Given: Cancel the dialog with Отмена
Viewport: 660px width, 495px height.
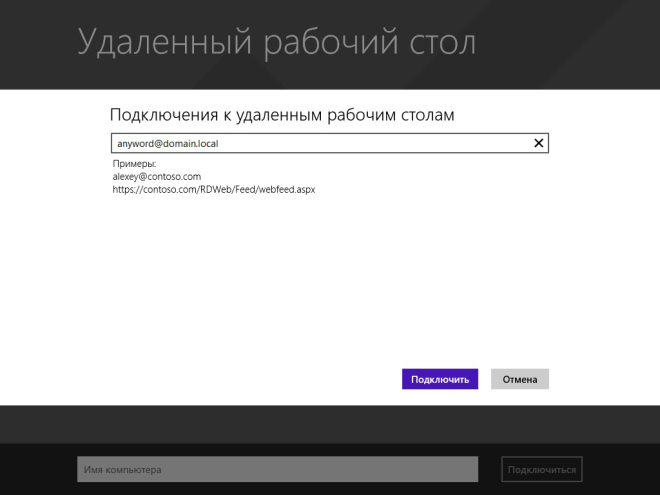Looking at the screenshot, I should tap(520, 379).
